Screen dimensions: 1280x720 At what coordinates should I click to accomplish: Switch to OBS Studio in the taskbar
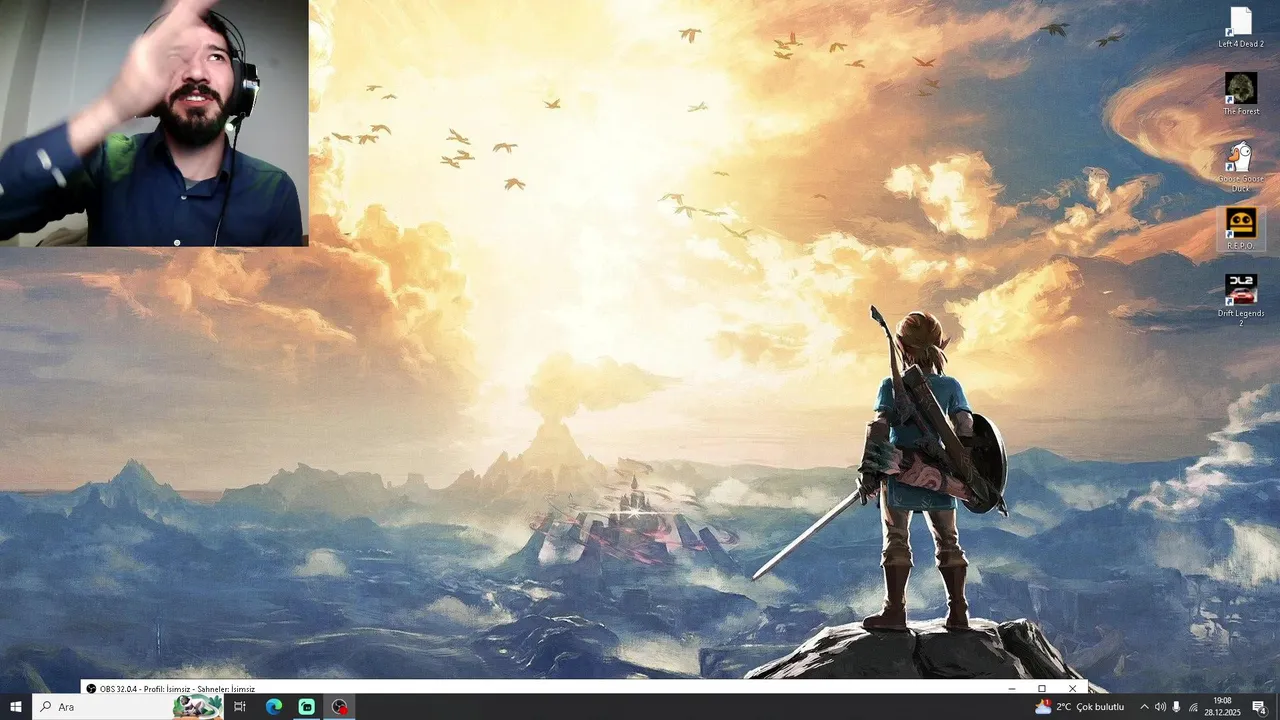point(340,707)
